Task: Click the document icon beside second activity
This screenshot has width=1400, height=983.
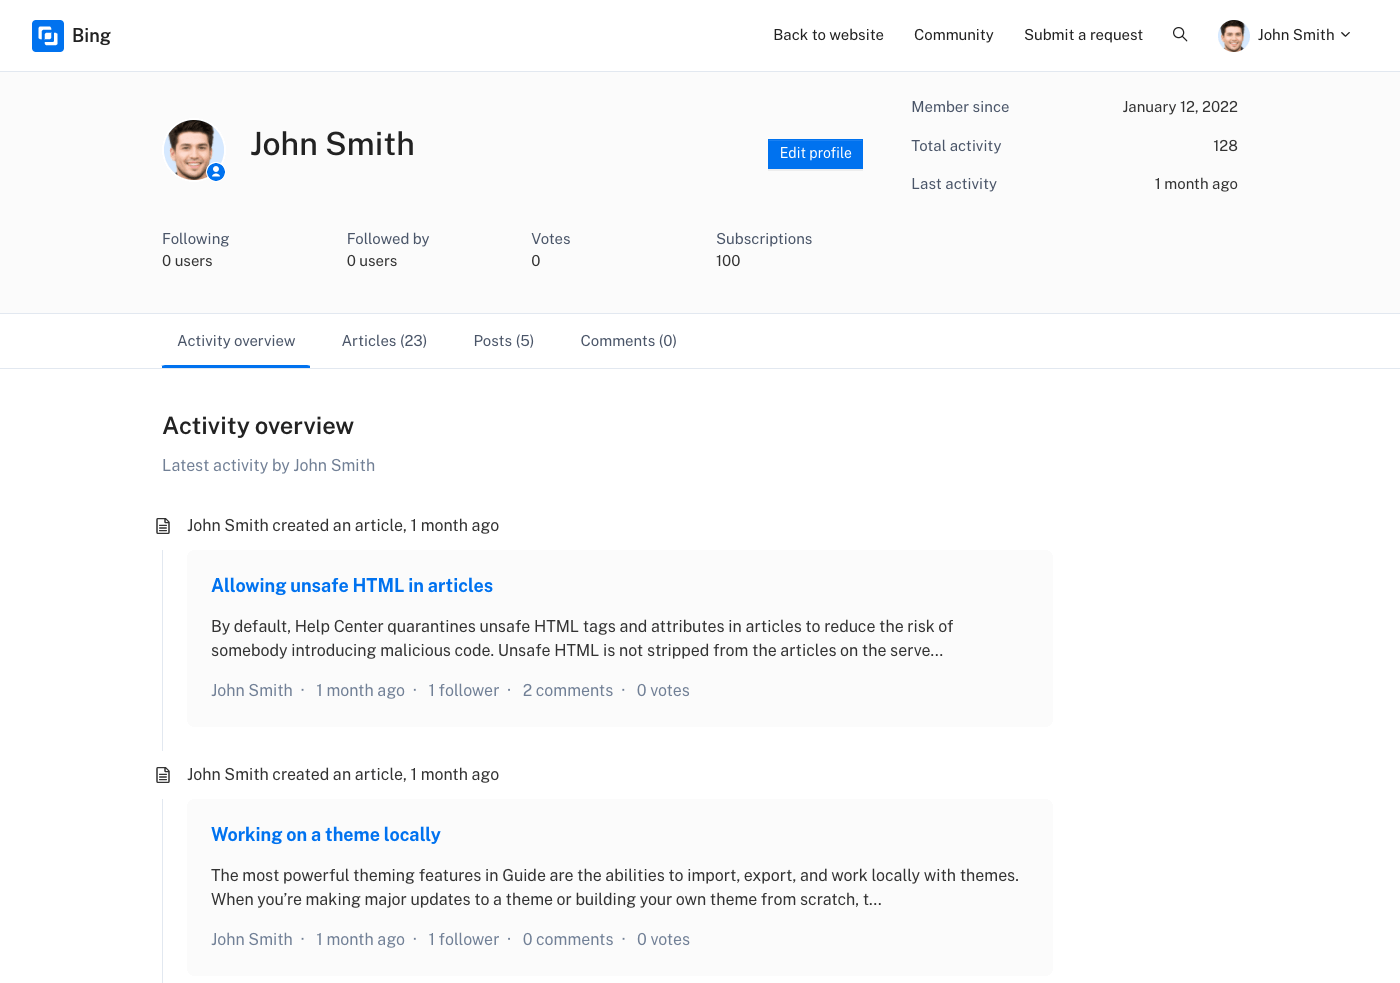Action: pos(163,775)
